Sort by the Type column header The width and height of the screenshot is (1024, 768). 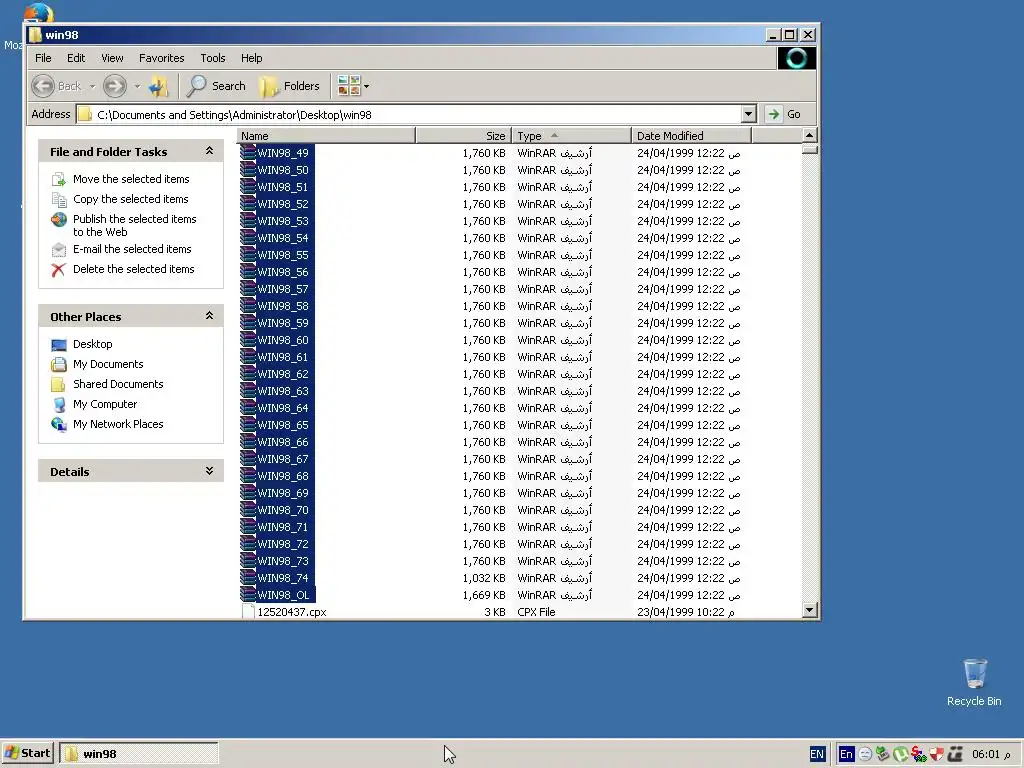point(571,136)
